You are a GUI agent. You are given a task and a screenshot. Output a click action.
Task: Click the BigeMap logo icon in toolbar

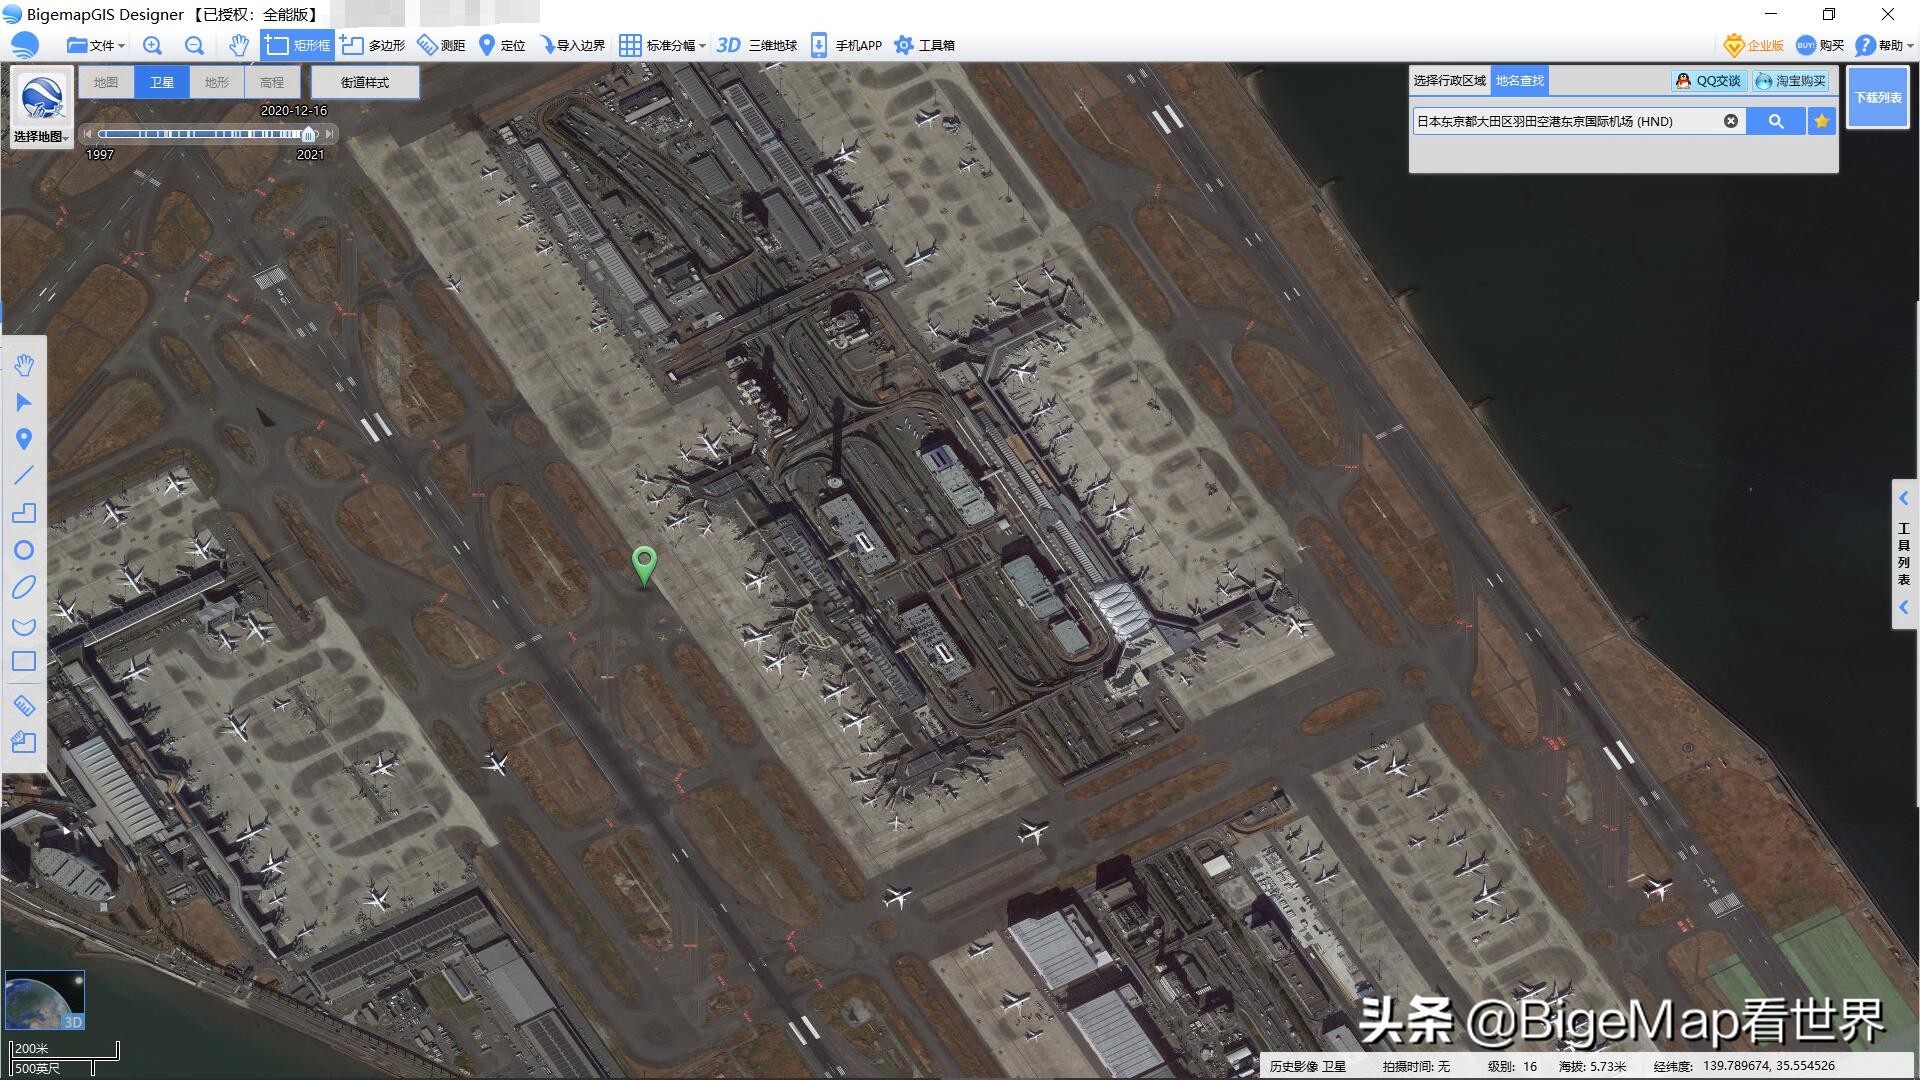coord(25,45)
